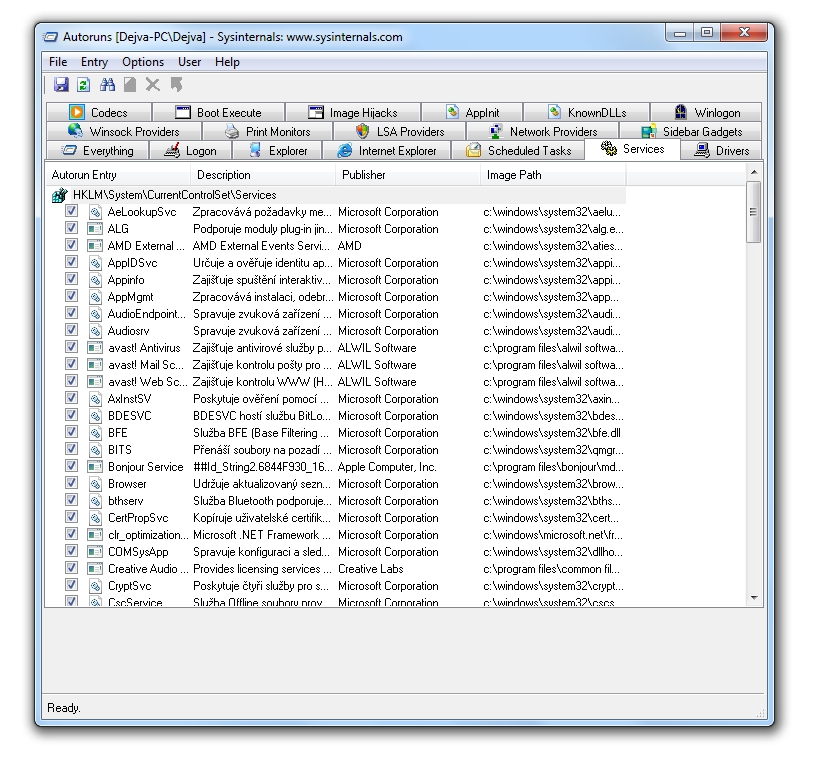
Task: Click the scrollbar up arrow
Action: tap(754, 172)
